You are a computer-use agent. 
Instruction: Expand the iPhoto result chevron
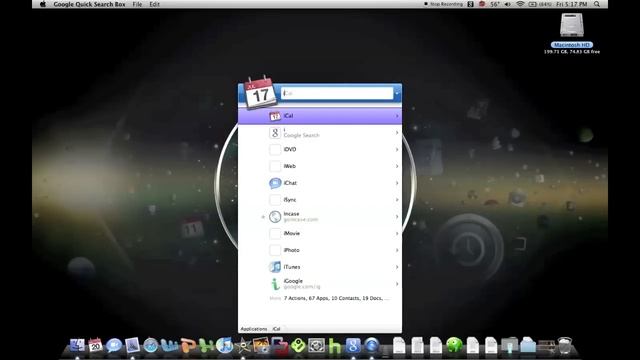397,250
